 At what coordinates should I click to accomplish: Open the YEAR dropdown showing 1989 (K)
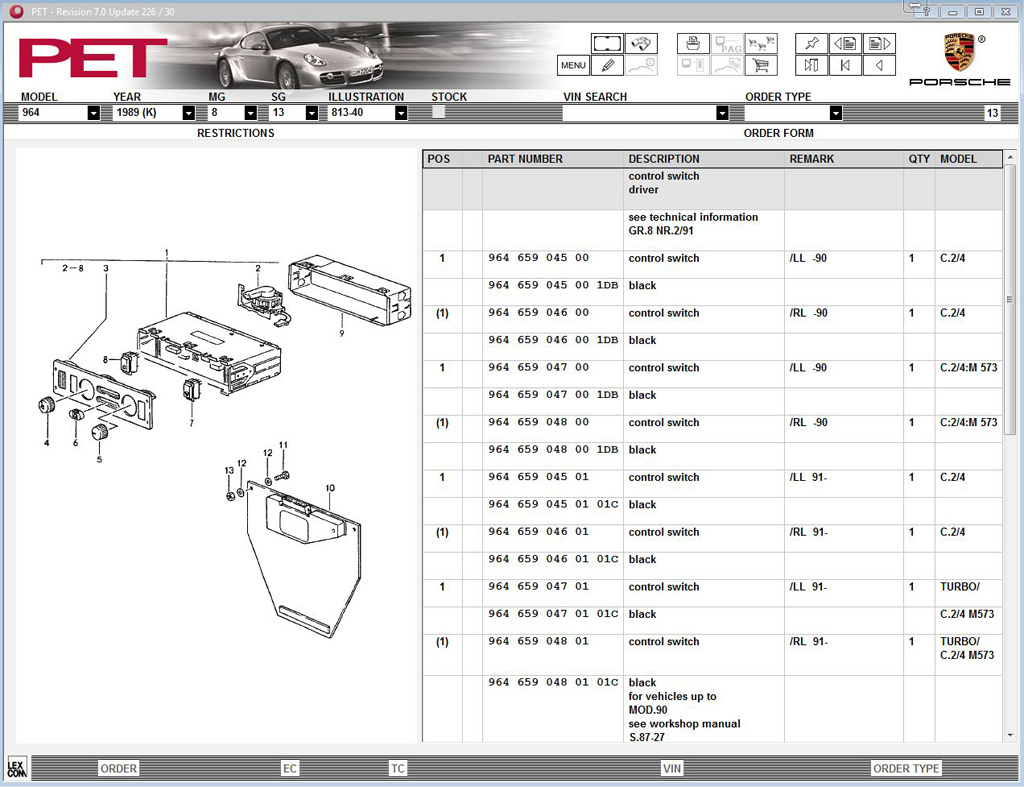[188, 113]
